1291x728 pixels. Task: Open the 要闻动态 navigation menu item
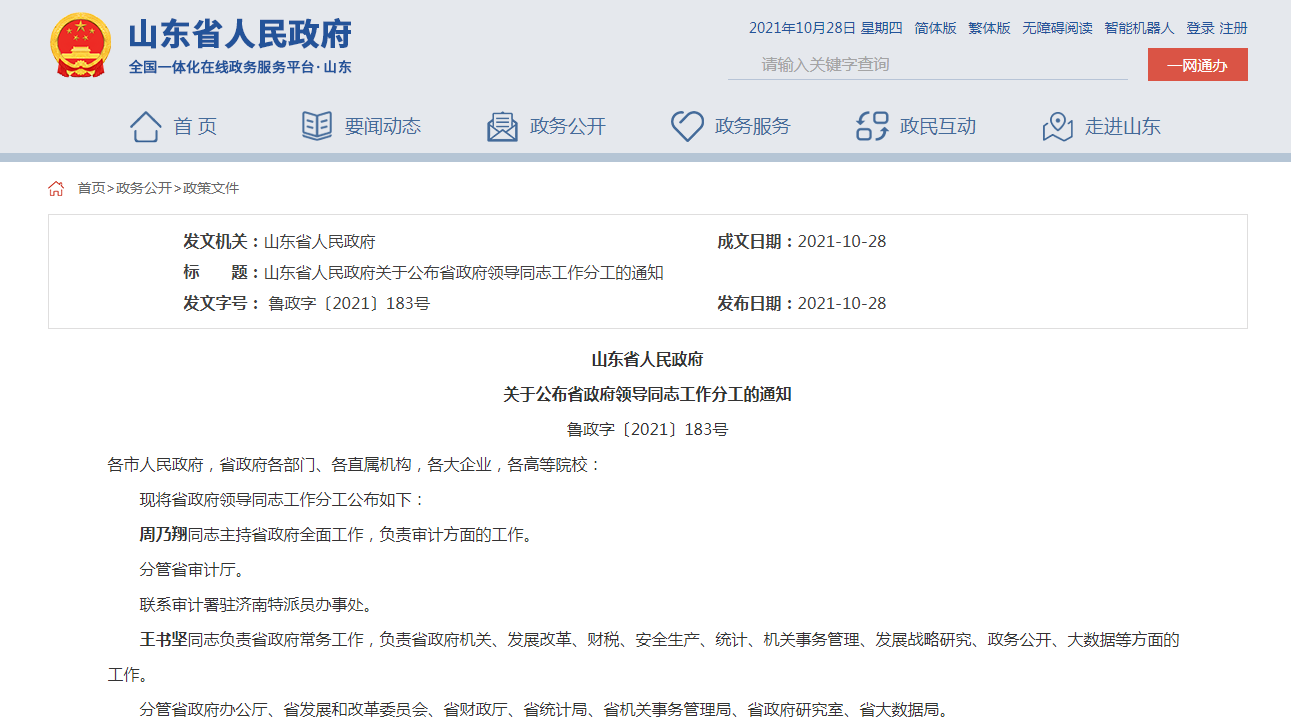382,127
